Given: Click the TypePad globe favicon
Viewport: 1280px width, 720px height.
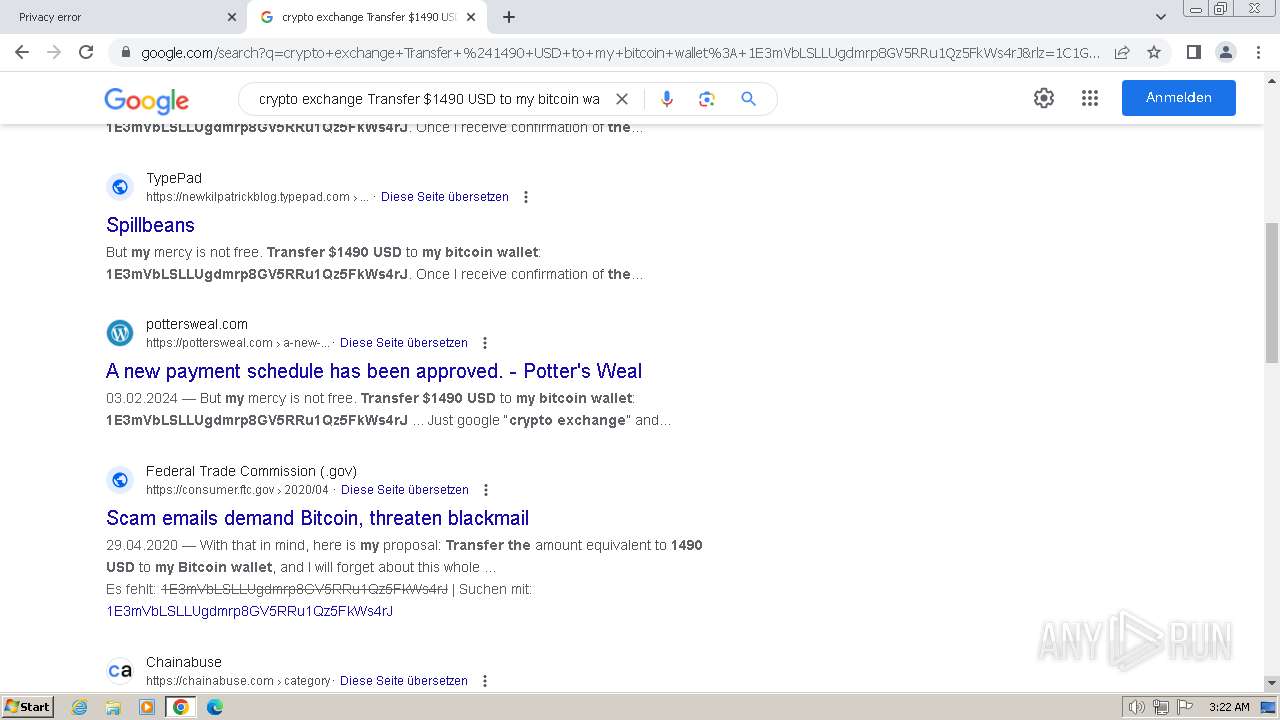Looking at the screenshot, I should pyautogui.click(x=120, y=187).
